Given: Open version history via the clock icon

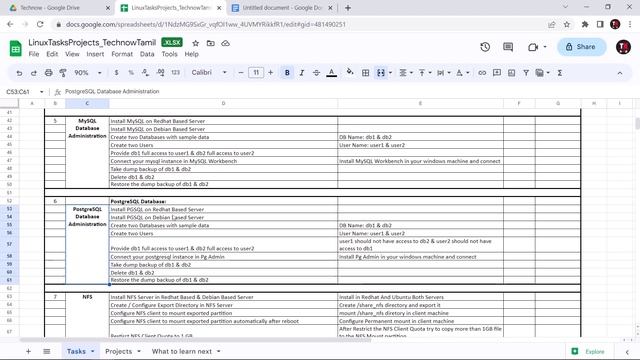Looking at the screenshot, I should 485,47.
